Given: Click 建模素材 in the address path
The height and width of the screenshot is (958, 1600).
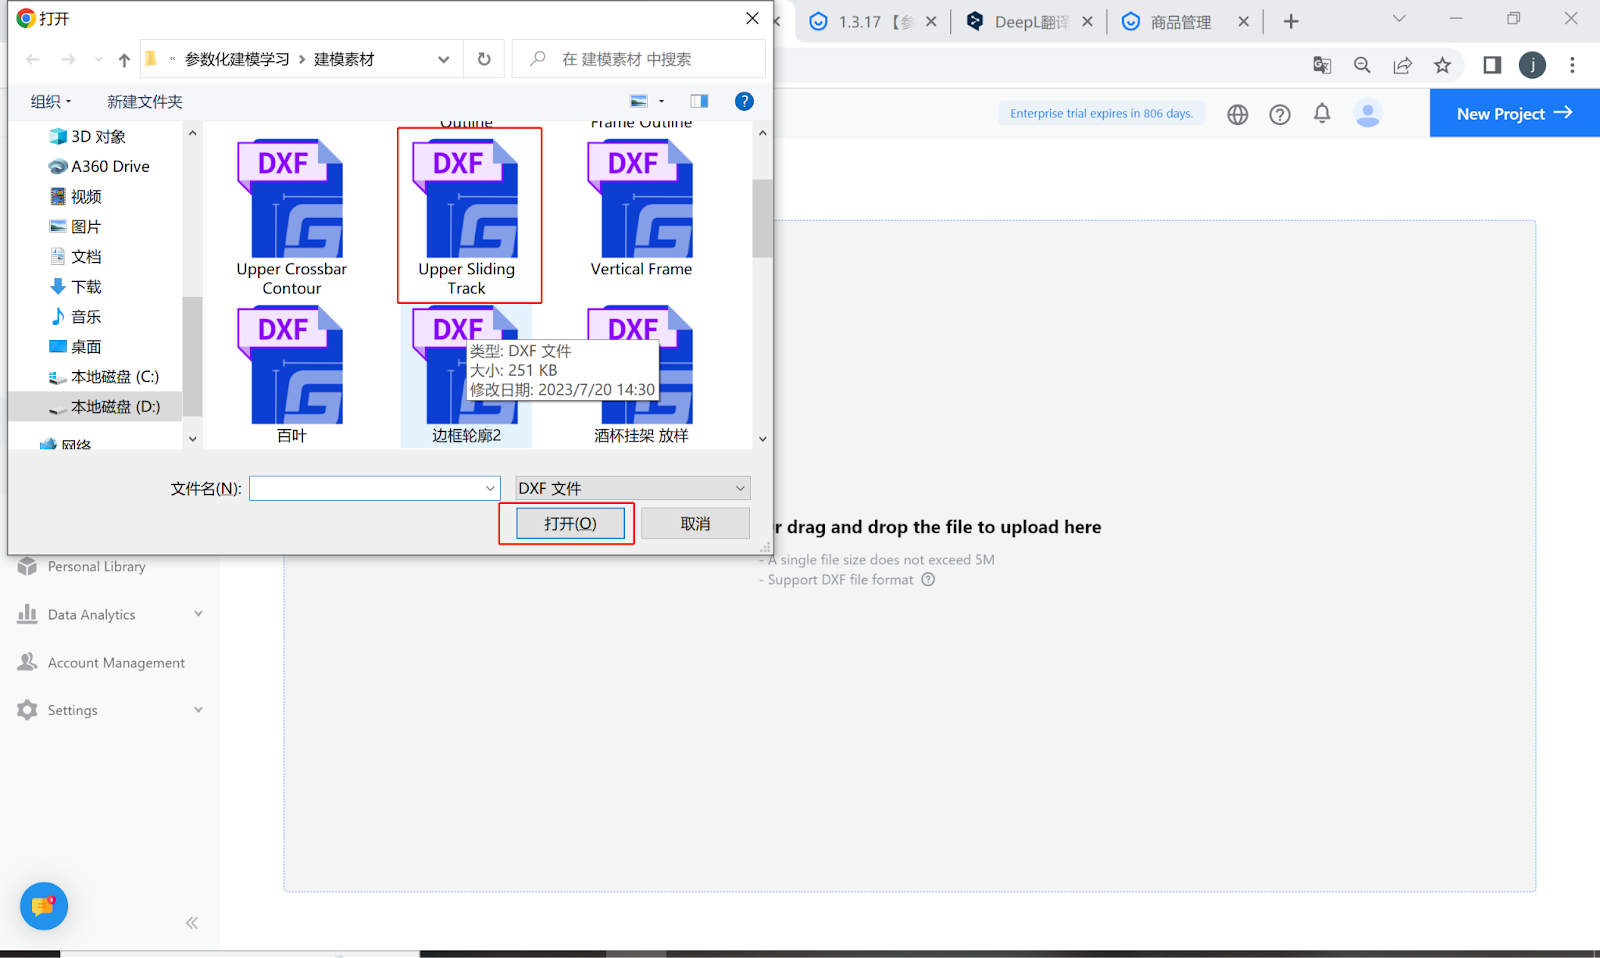Looking at the screenshot, I should pos(344,59).
